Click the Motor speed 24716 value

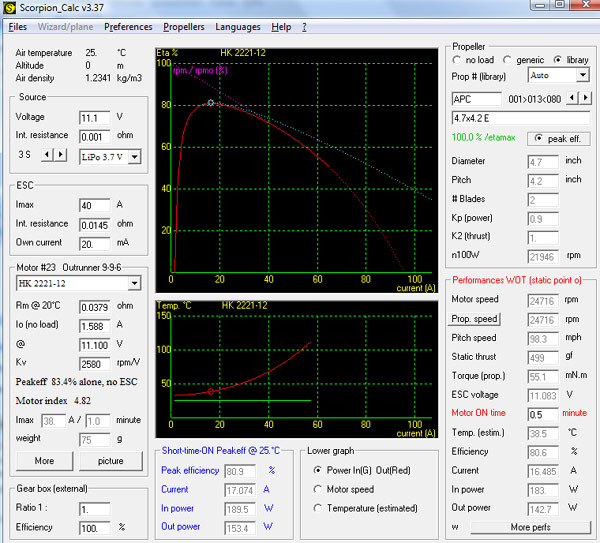pos(543,301)
